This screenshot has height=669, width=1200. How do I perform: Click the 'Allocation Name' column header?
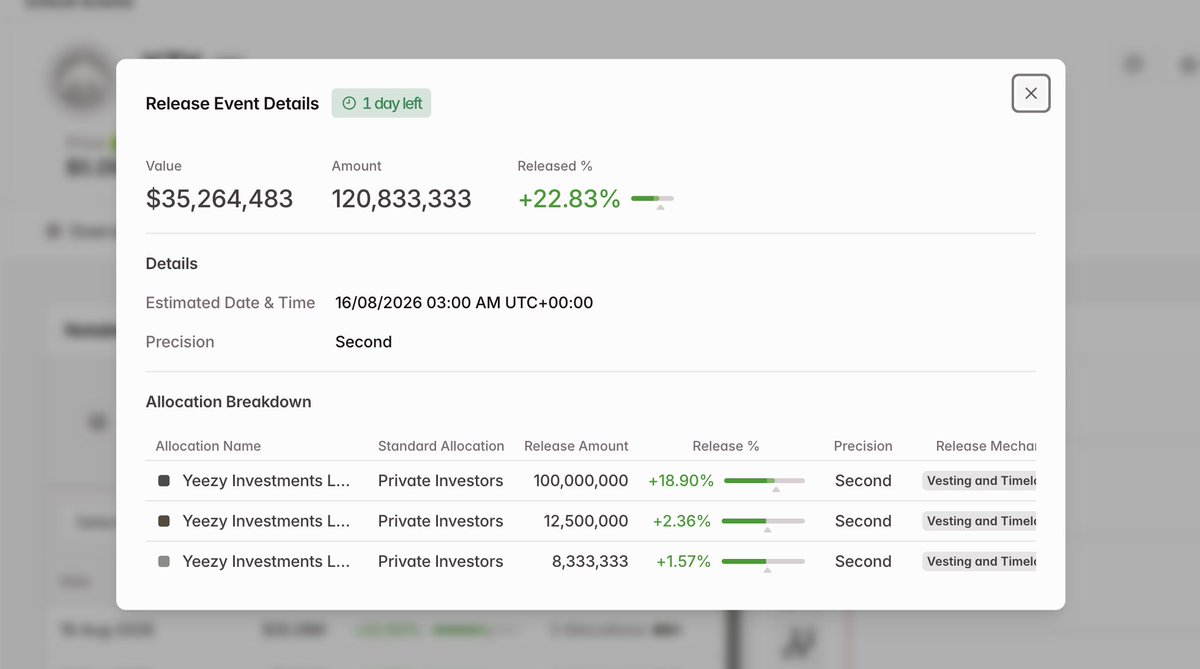[208, 446]
